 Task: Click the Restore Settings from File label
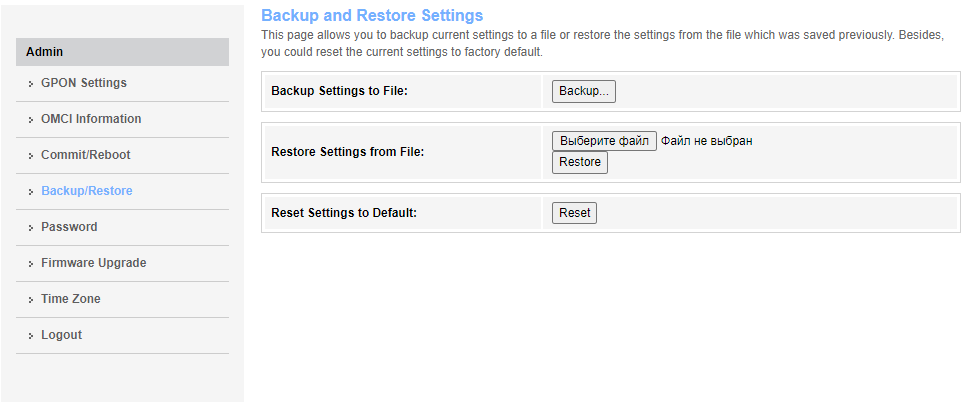348,152
